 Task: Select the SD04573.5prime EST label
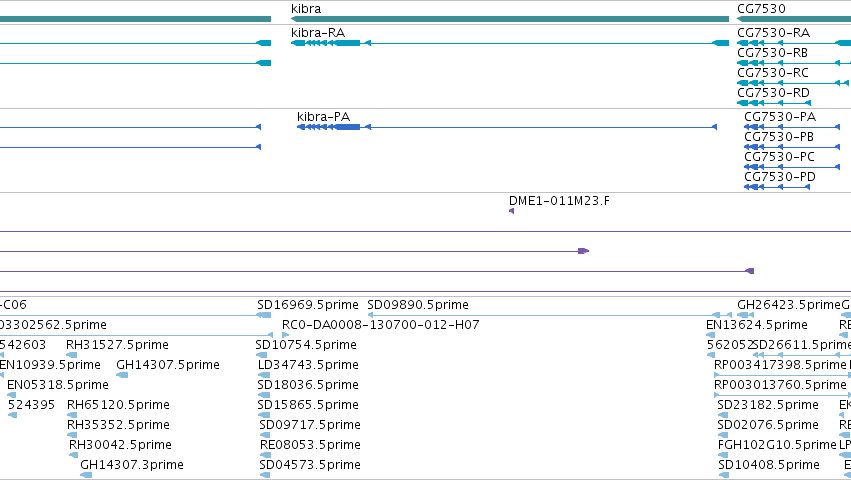point(309,465)
